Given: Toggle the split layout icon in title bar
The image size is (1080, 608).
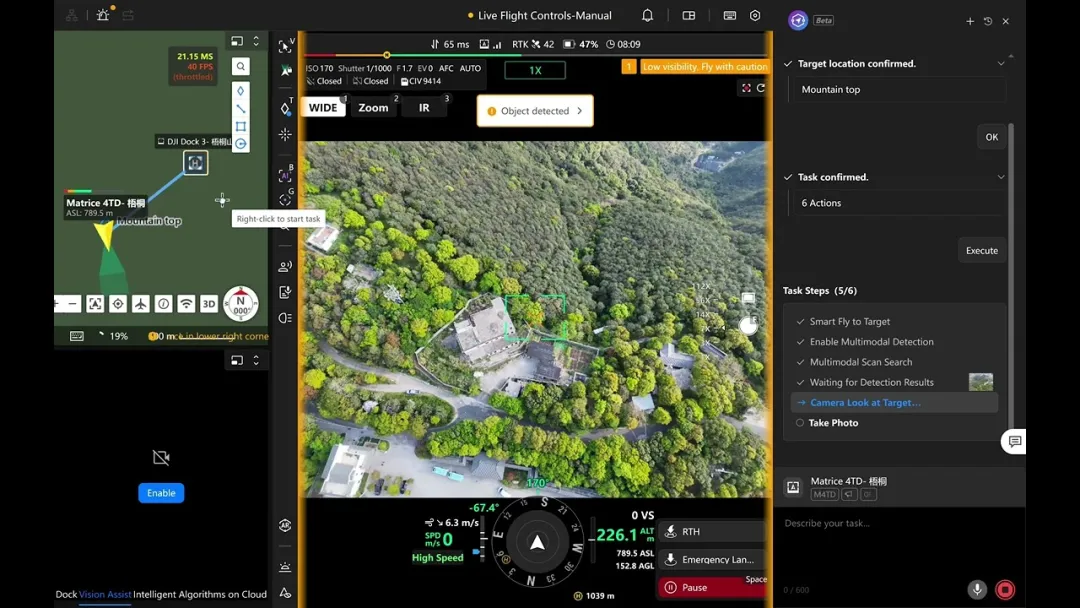Looking at the screenshot, I should point(688,15).
